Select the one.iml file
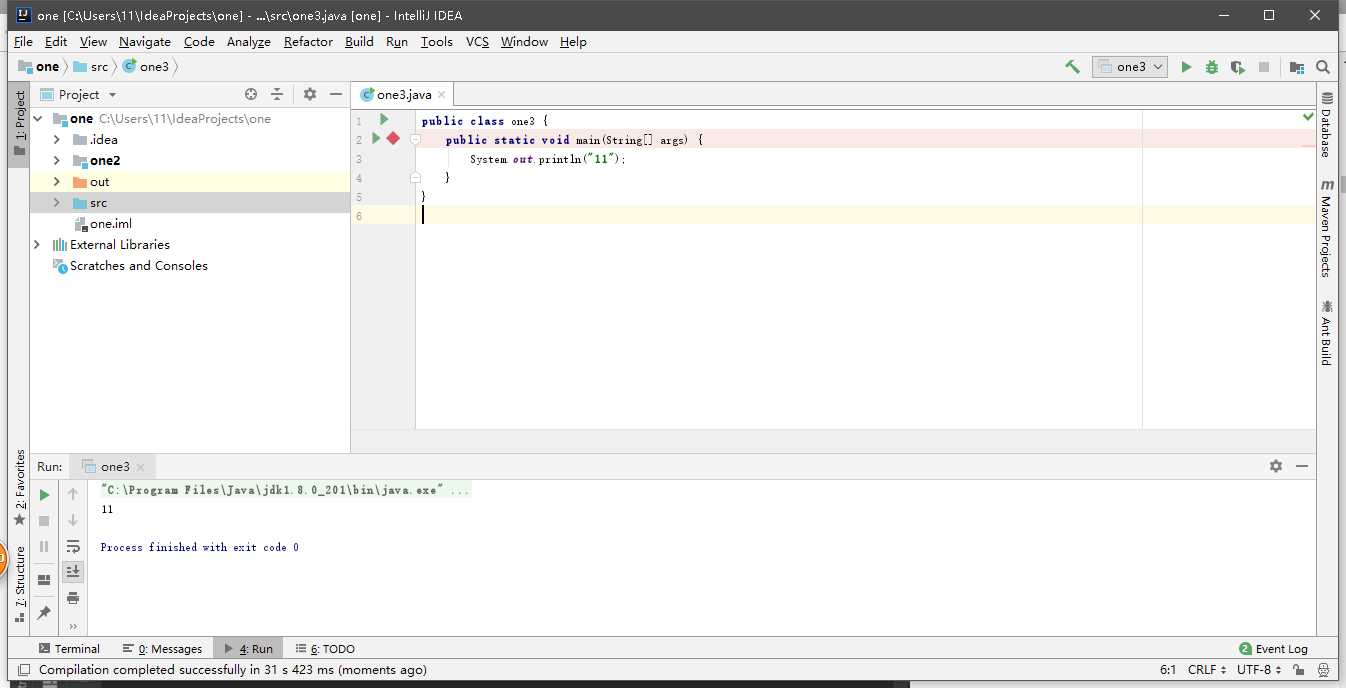The image size is (1346, 688). pos(103,224)
